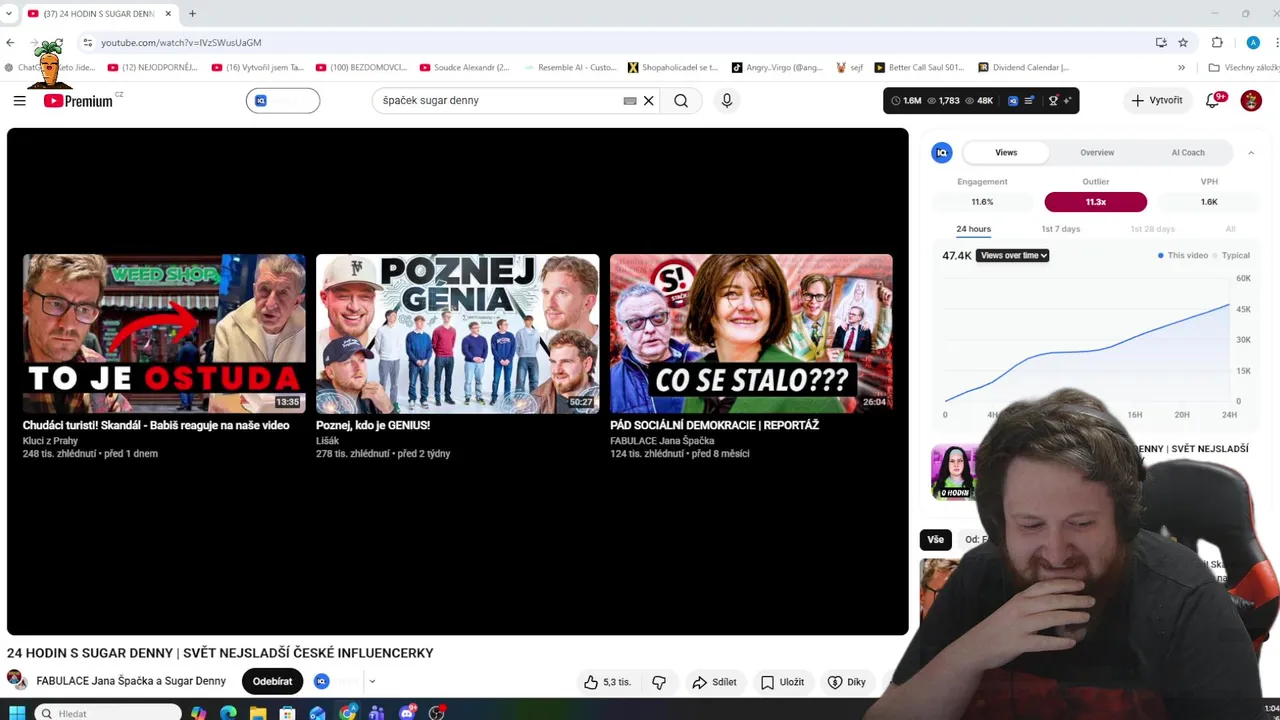Open the account avatar menu

[1251, 100]
